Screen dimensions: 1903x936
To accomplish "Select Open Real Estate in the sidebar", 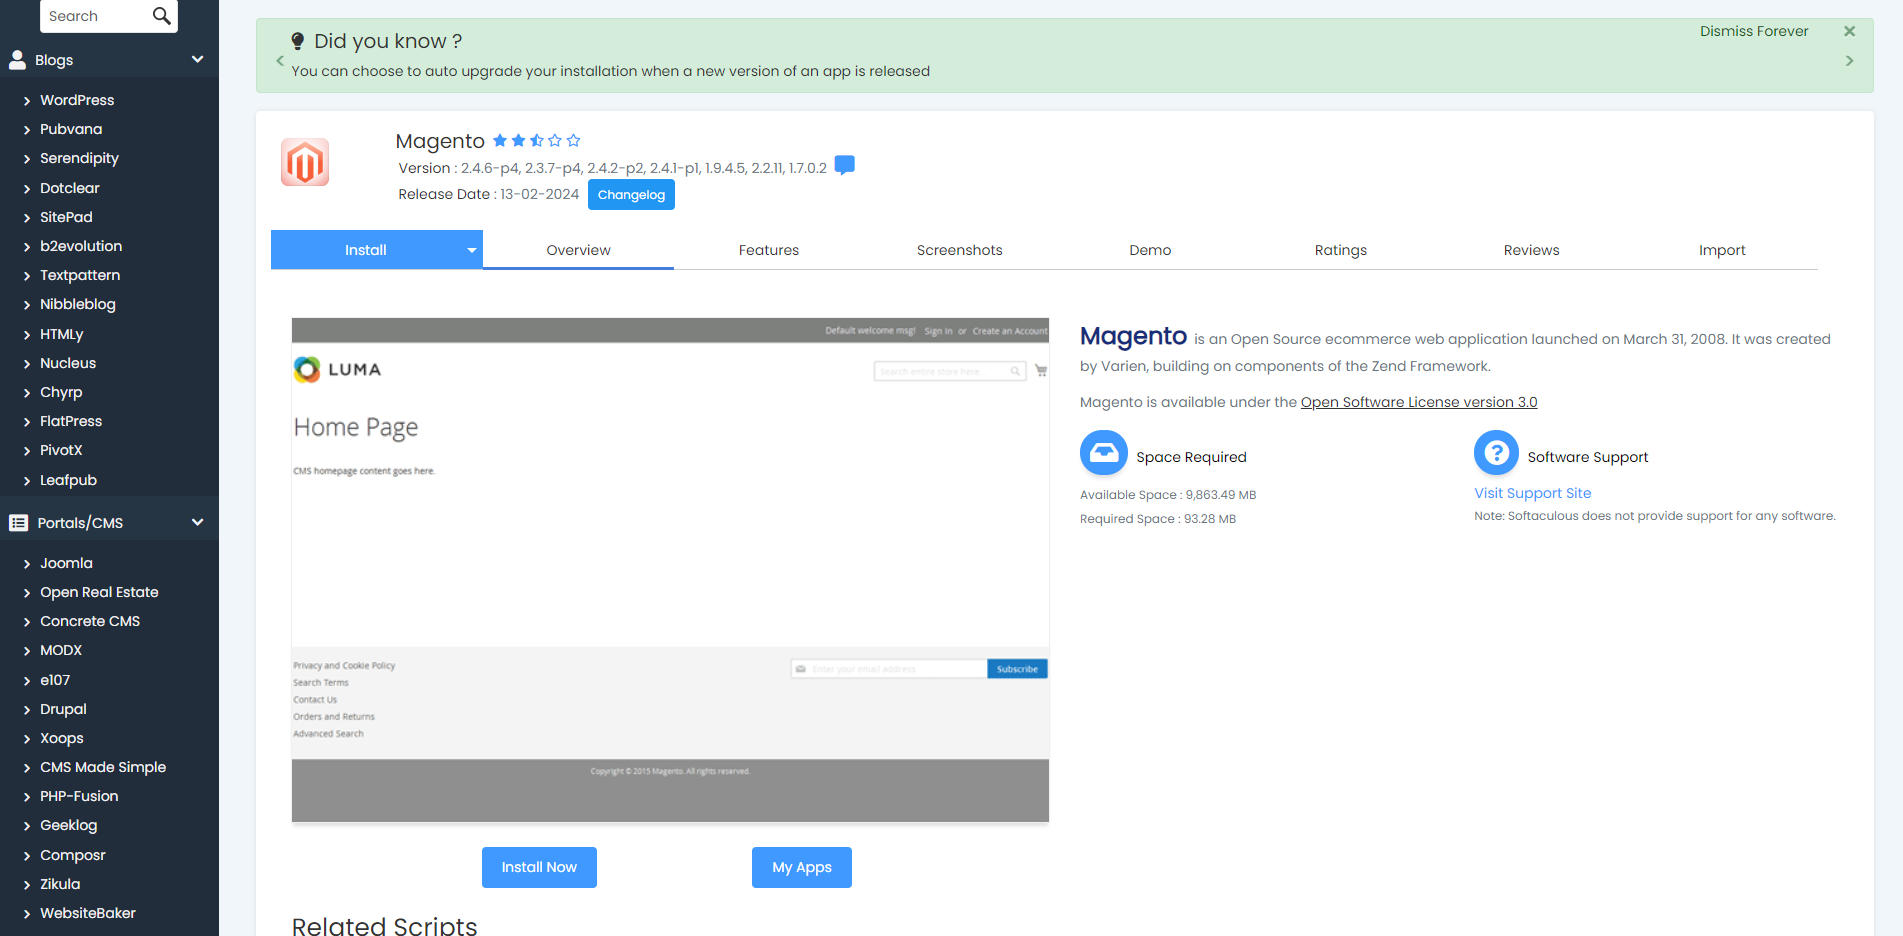I will [99, 592].
